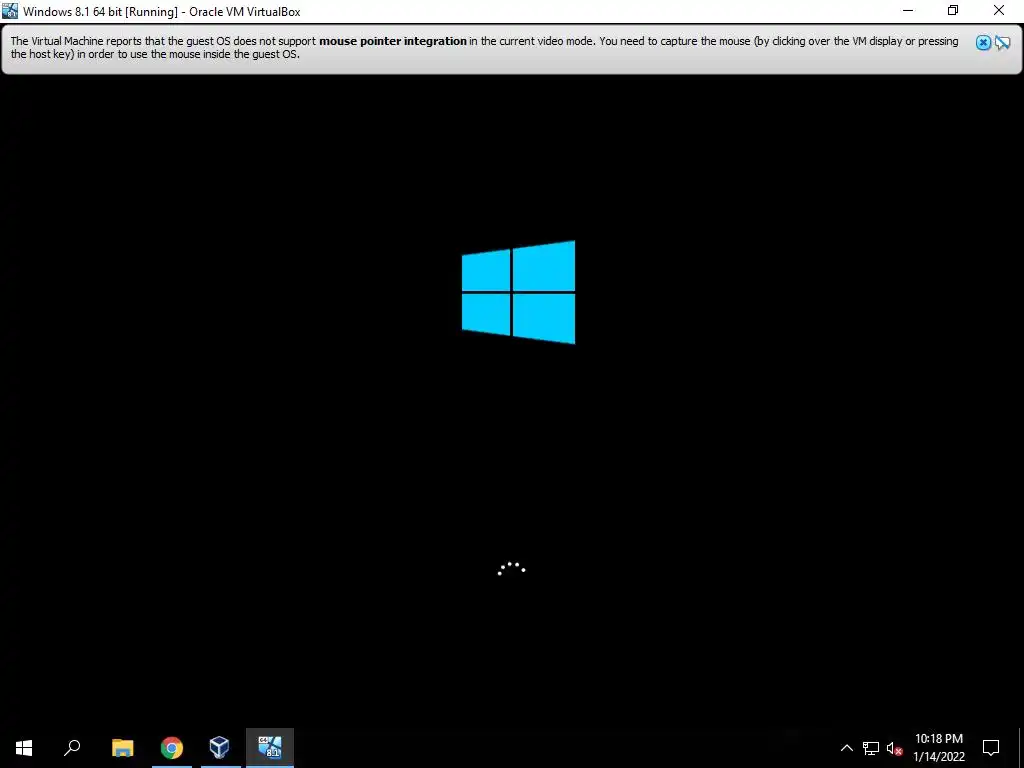Click the Windows logo in VM display
Viewport: 1024px width, 768px height.
tap(519, 292)
